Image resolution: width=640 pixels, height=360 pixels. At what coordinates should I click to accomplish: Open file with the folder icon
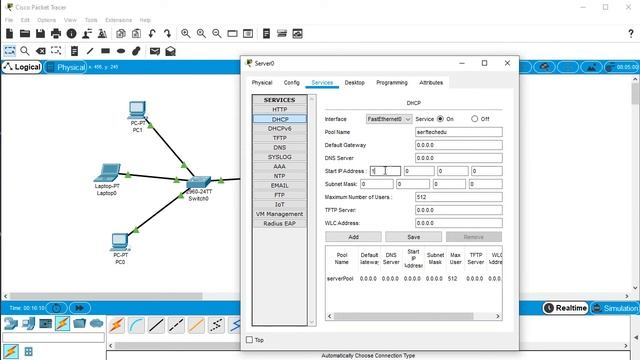pos(25,33)
